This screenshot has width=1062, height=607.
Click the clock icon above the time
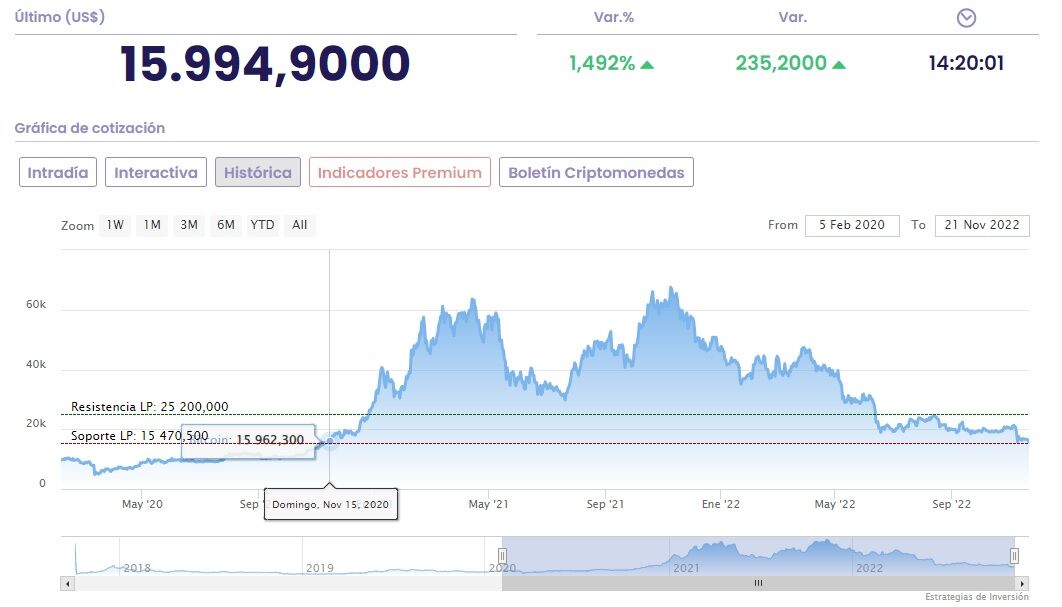(966, 18)
